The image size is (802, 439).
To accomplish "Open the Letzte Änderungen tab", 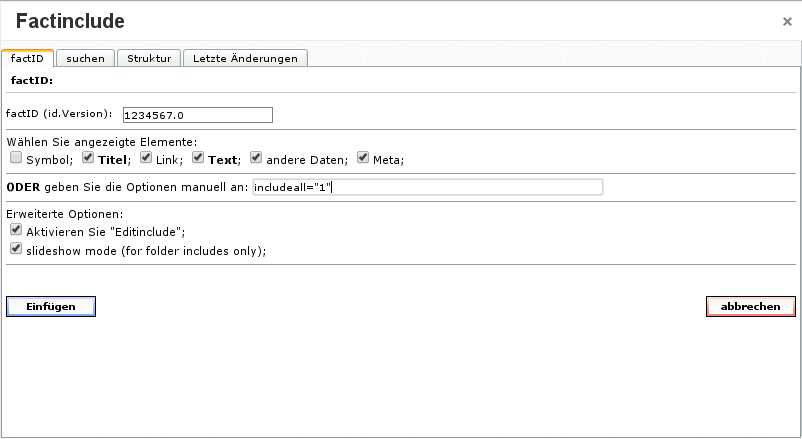I will tap(245, 58).
